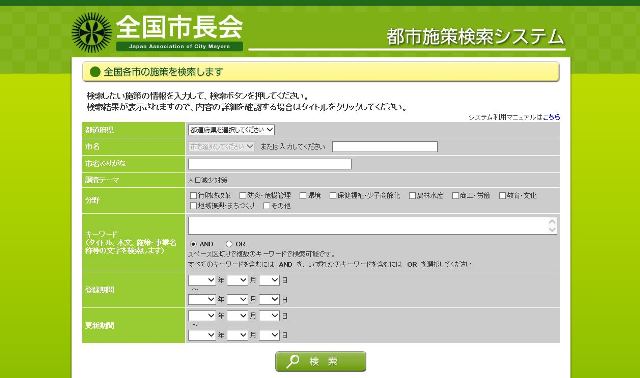Click the 調査テーマ row label
The height and width of the screenshot is (378, 640).
pos(102,180)
